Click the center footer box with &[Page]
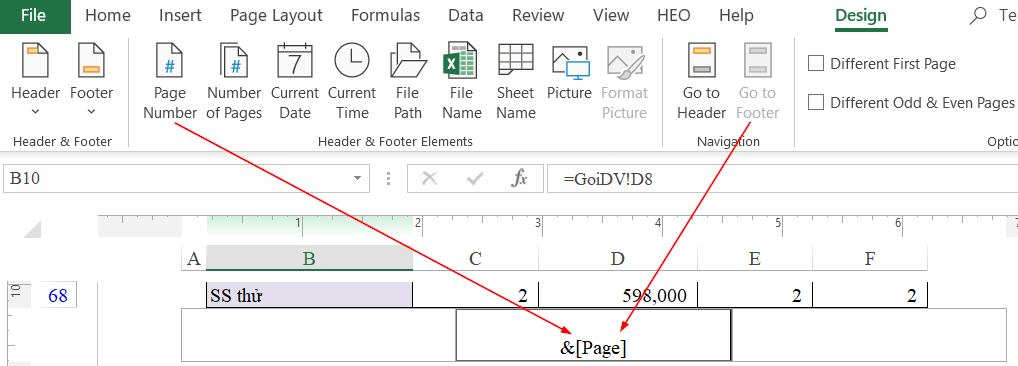 [x=593, y=335]
